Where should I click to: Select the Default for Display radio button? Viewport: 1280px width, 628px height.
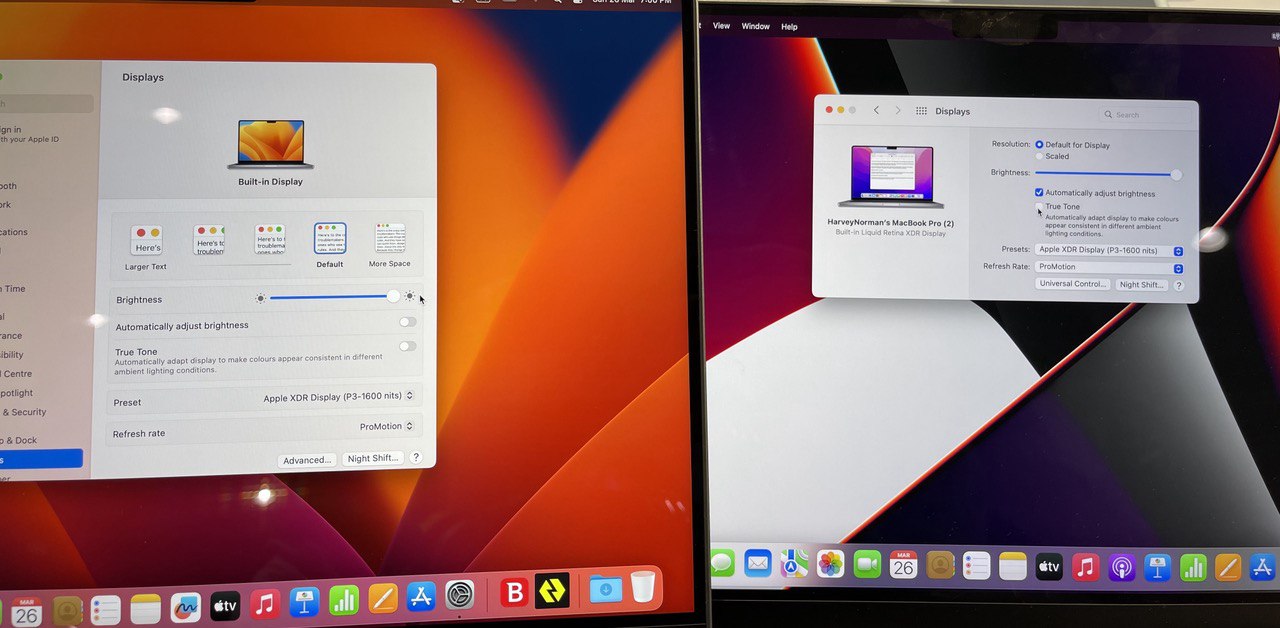tap(1039, 145)
